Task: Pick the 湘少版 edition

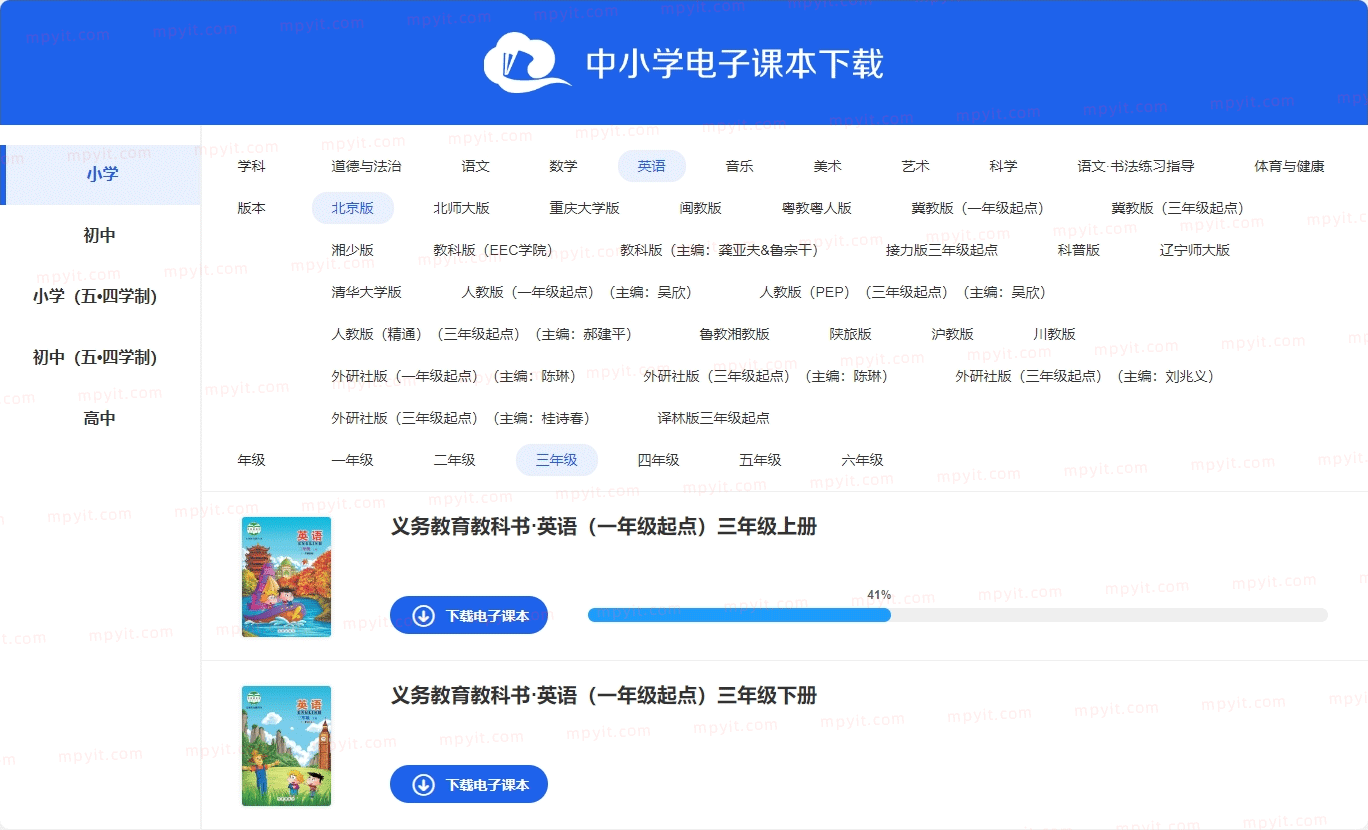Action: coord(353,250)
